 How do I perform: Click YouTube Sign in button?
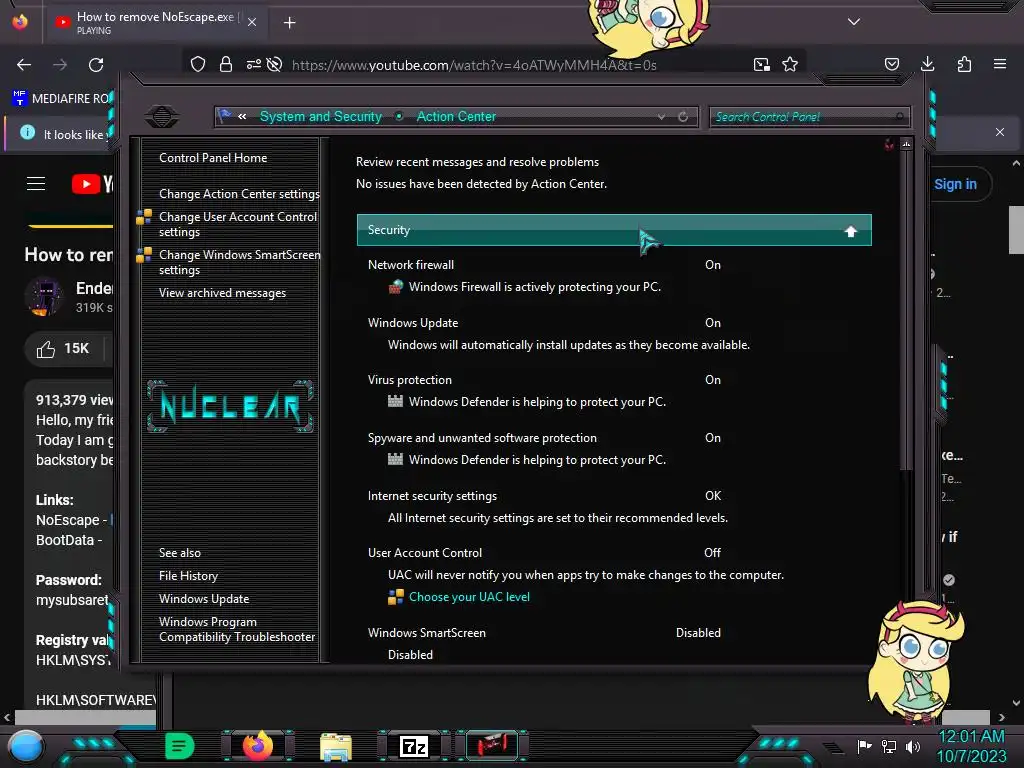click(x=955, y=184)
